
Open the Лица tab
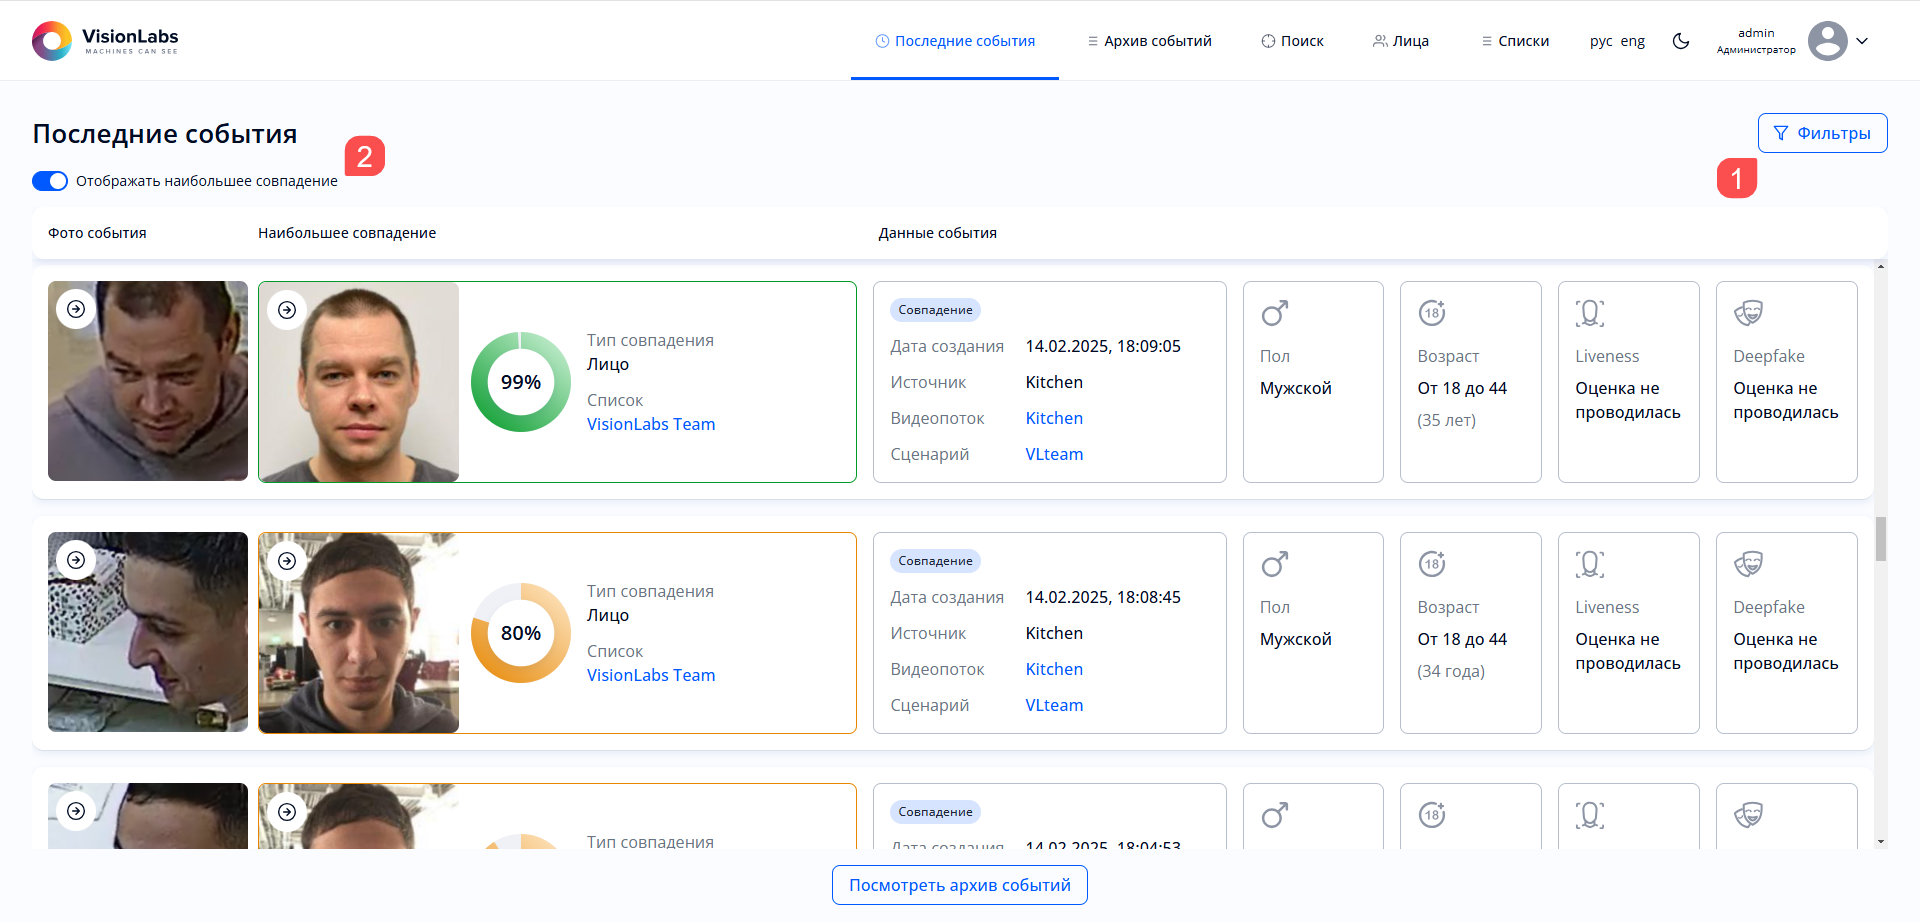(1401, 41)
